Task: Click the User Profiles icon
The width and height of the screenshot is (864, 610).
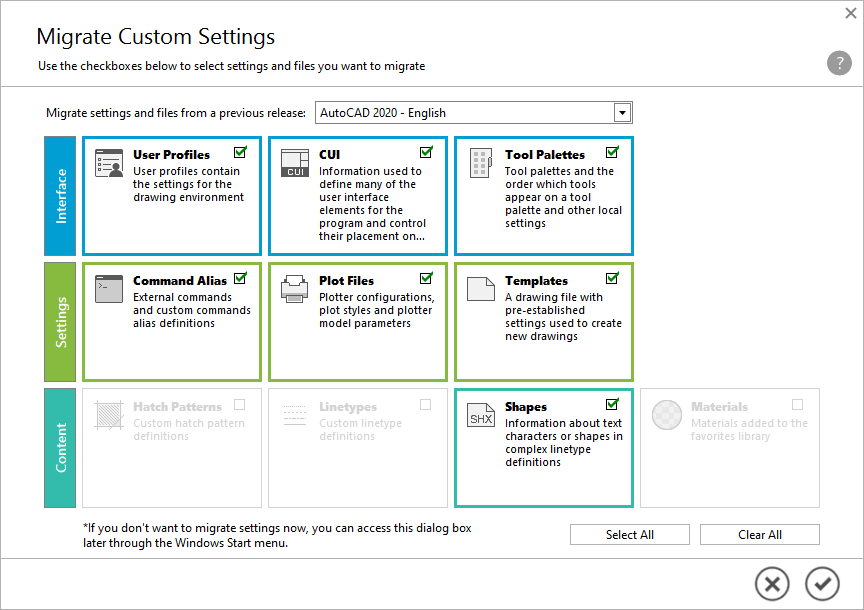Action: (109, 163)
